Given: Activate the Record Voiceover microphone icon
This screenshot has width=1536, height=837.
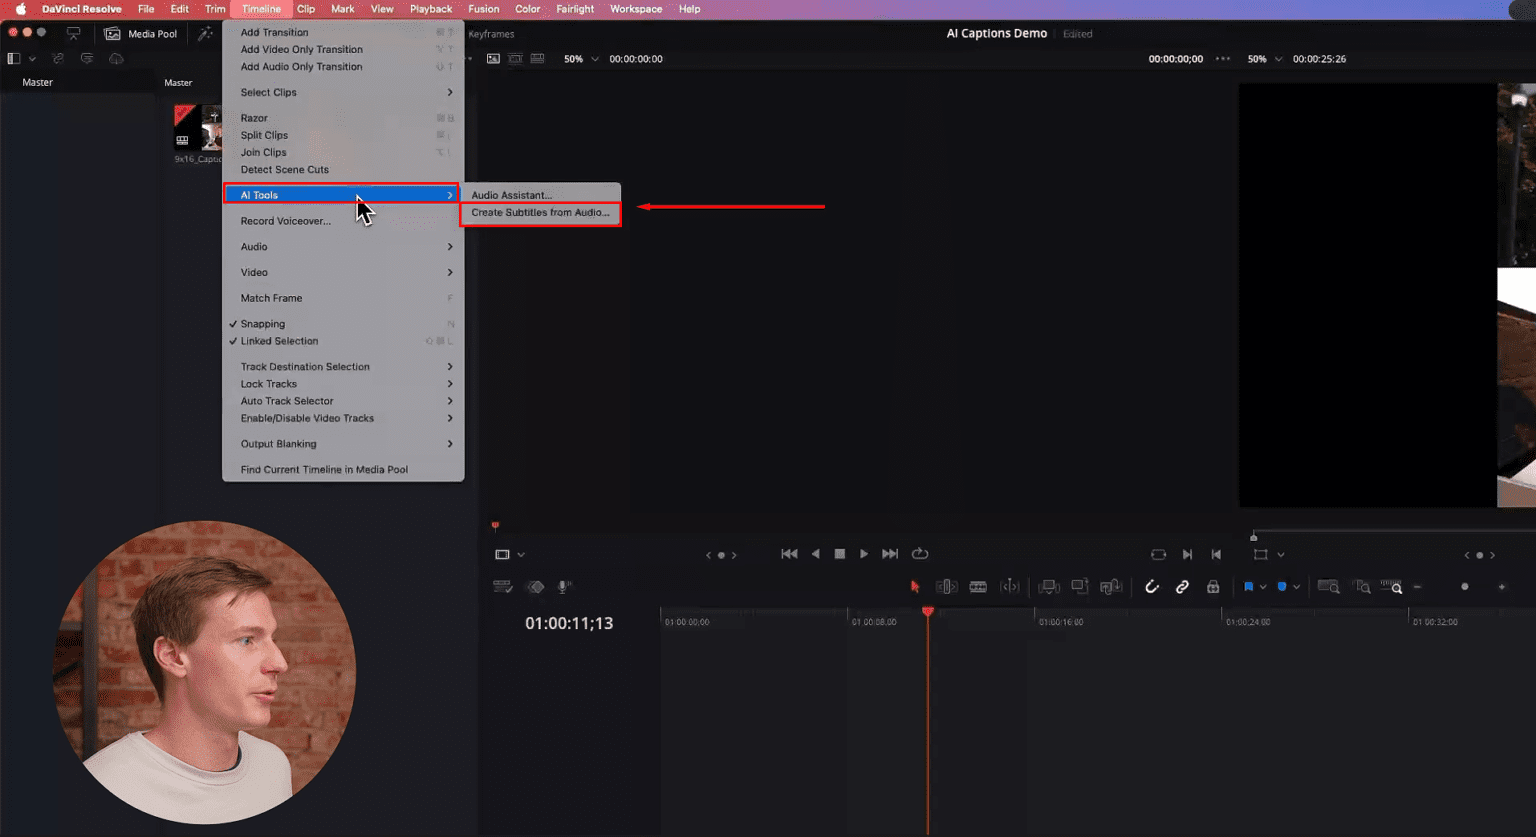Looking at the screenshot, I should [x=563, y=587].
